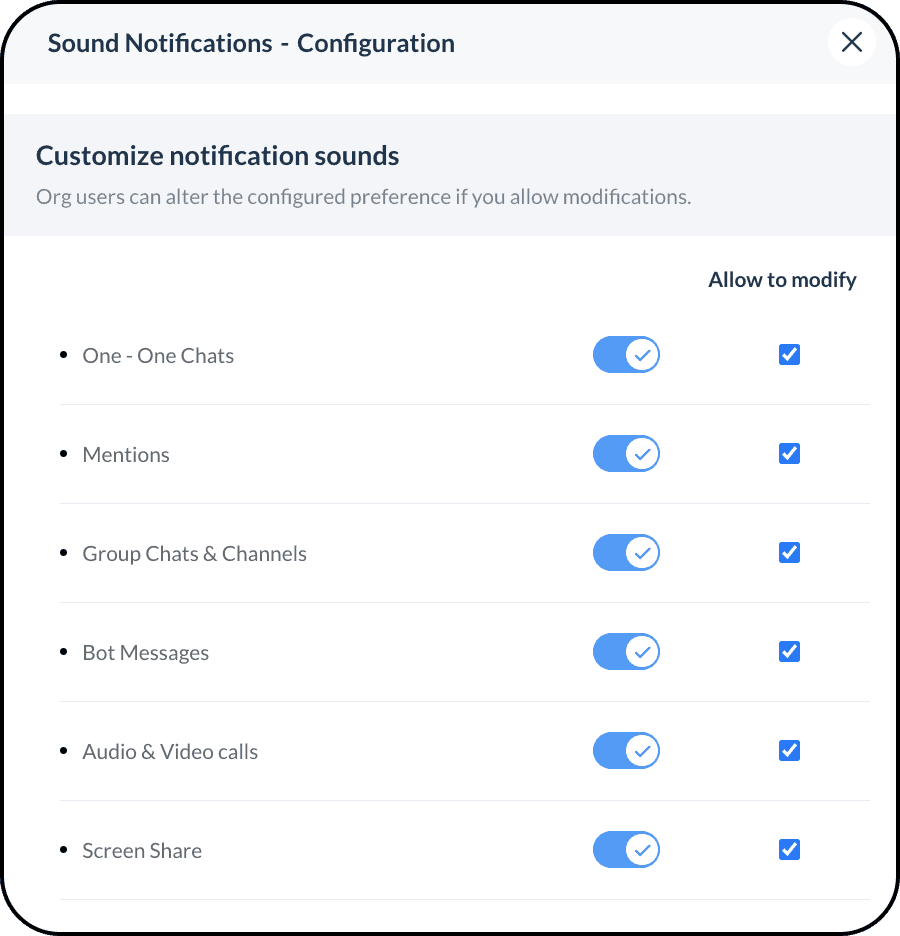Select the Bot Messages label
Image resolution: width=900 pixels, height=936 pixels.
(146, 653)
